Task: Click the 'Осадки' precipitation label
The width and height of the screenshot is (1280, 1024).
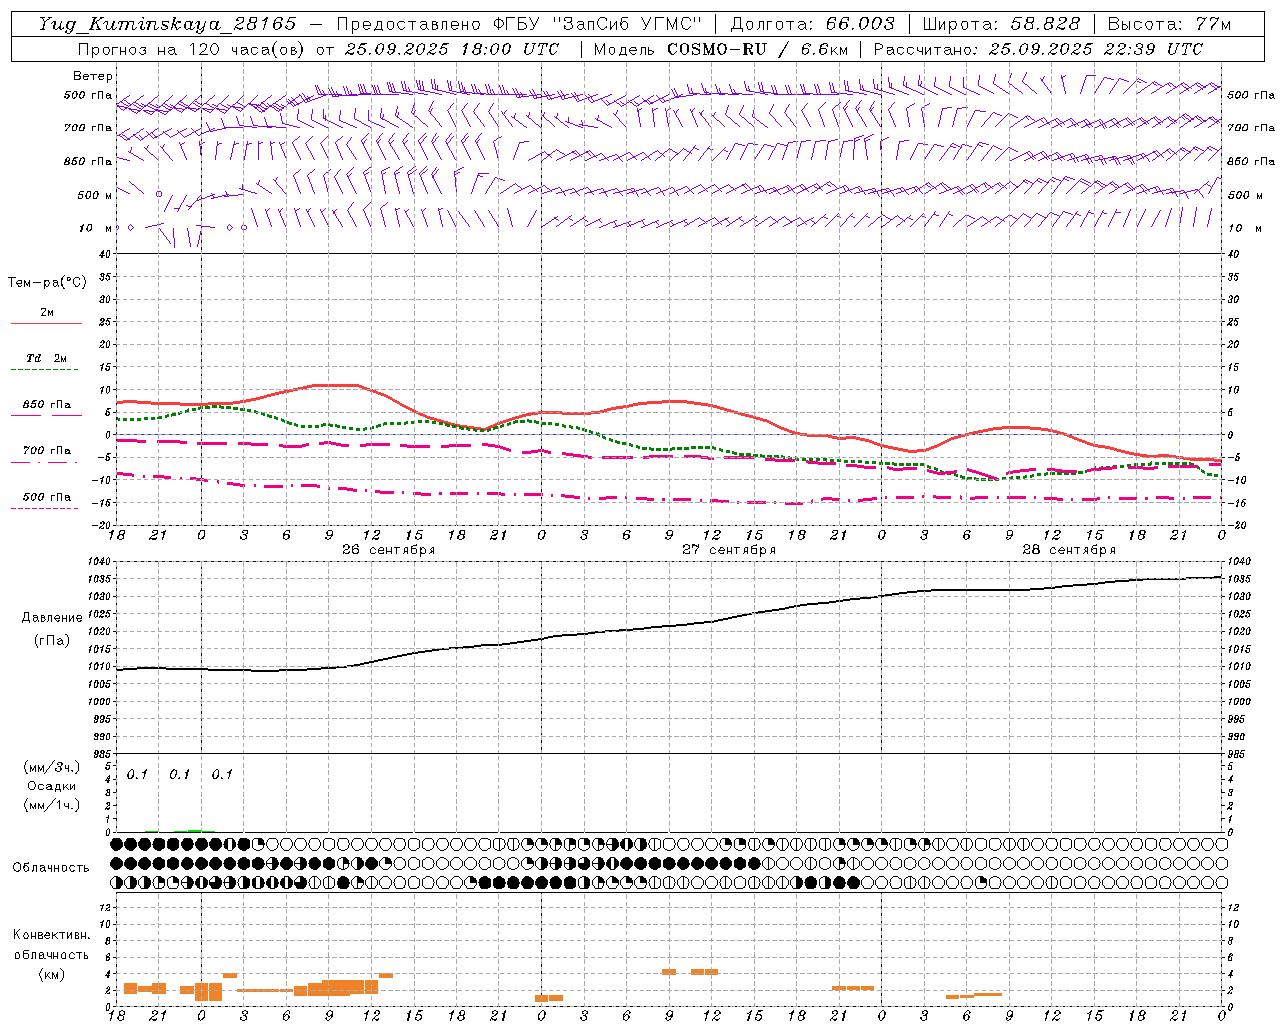Action: [x=52, y=786]
